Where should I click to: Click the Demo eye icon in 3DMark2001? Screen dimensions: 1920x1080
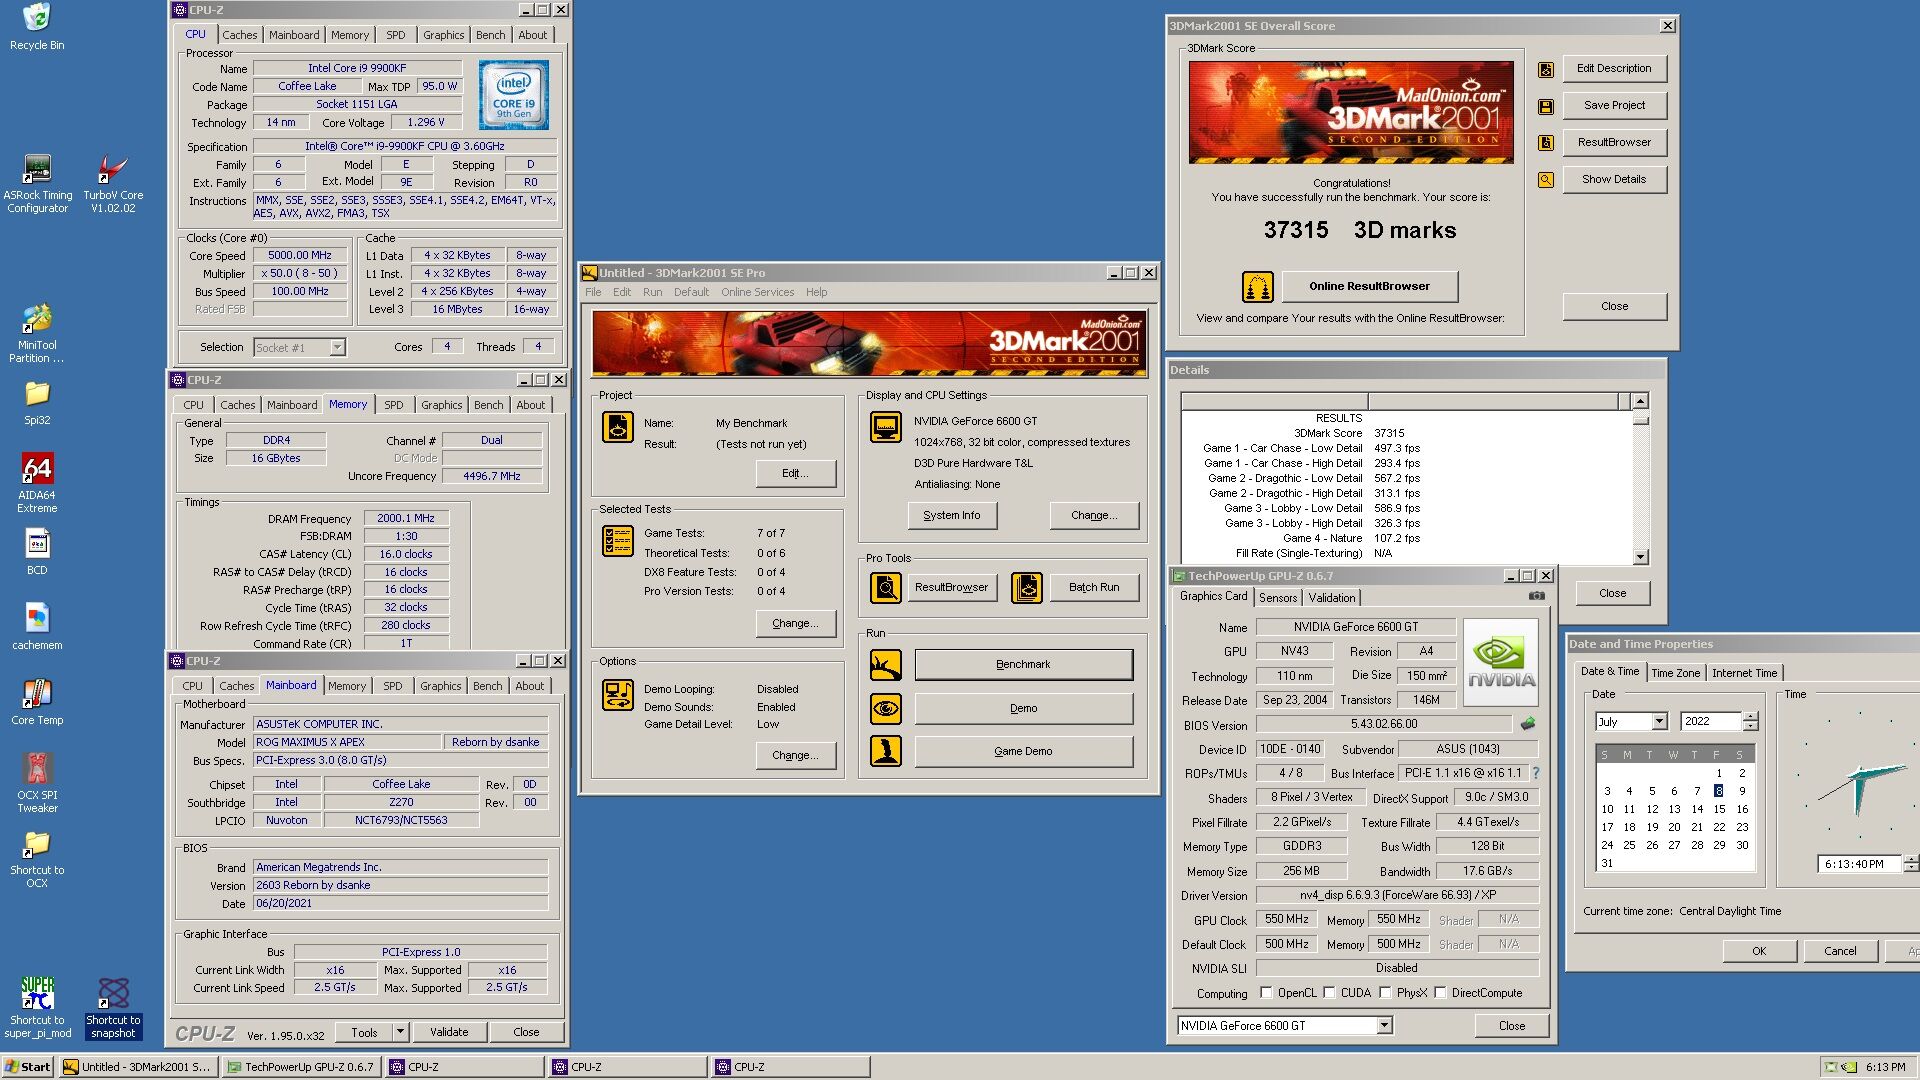tap(885, 708)
